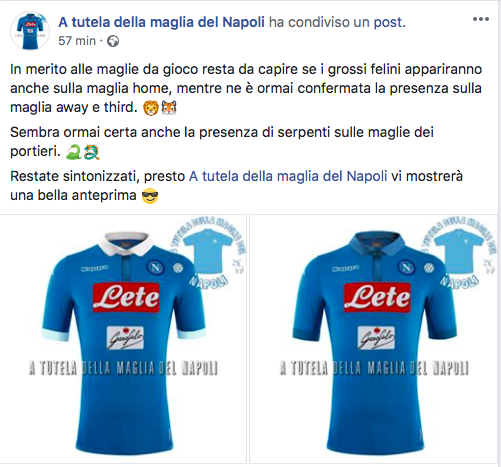Click the "57 min" timestamp

(x=77, y=41)
